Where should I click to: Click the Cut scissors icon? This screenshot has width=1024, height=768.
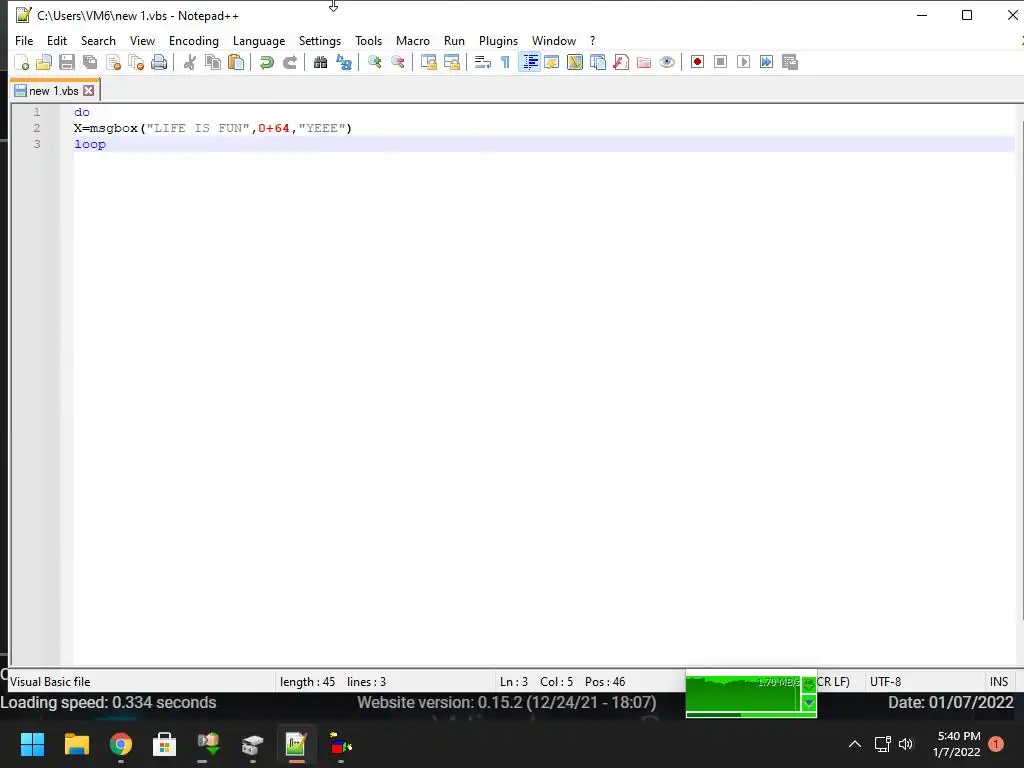click(189, 62)
